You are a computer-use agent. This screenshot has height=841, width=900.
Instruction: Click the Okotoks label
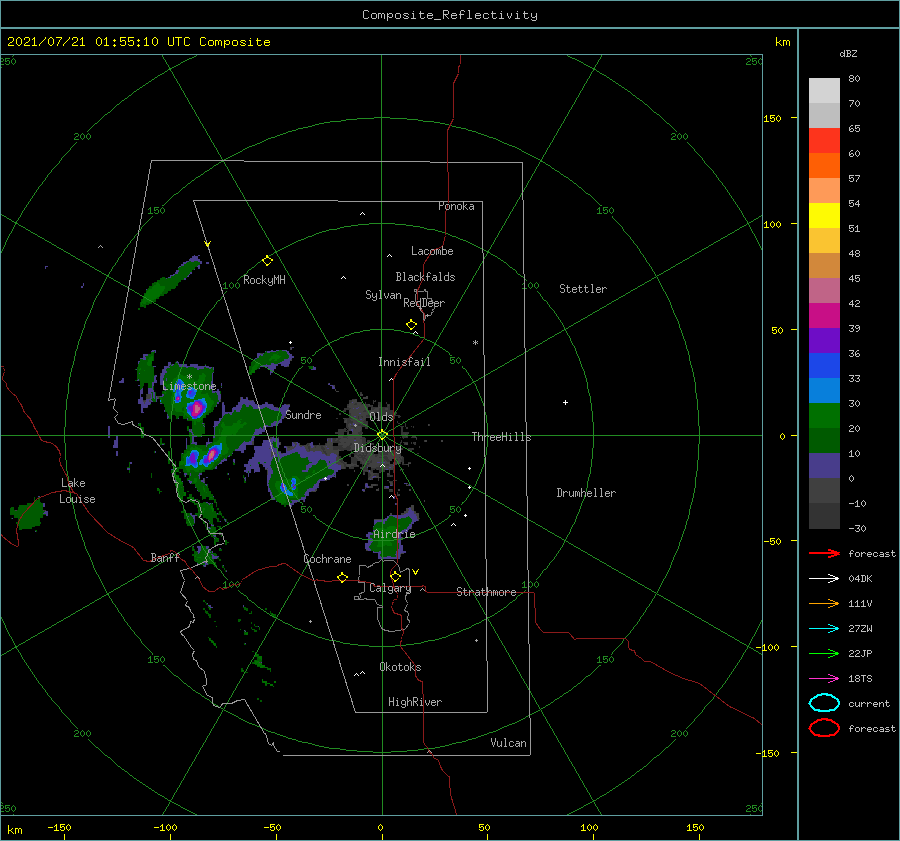coord(400,667)
